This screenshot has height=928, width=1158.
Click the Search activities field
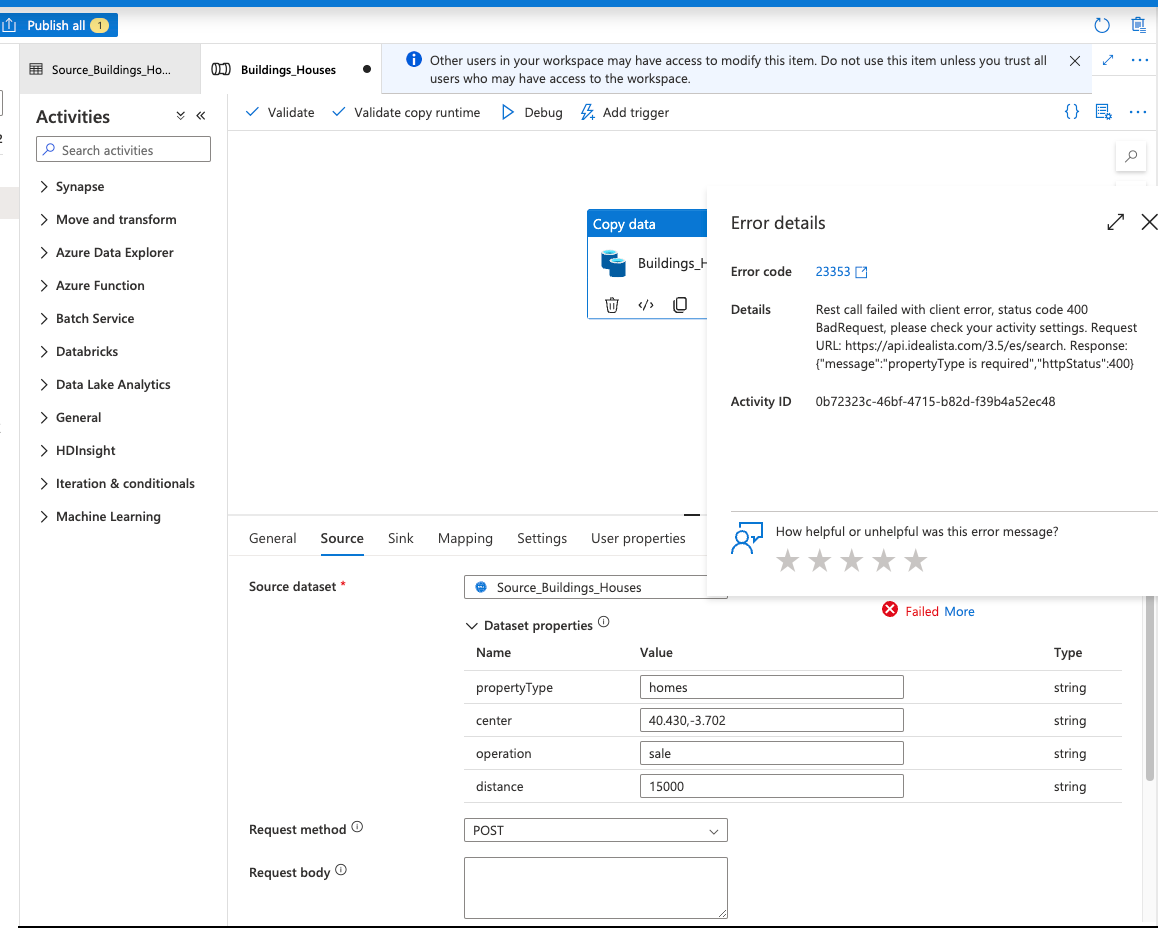(x=123, y=150)
